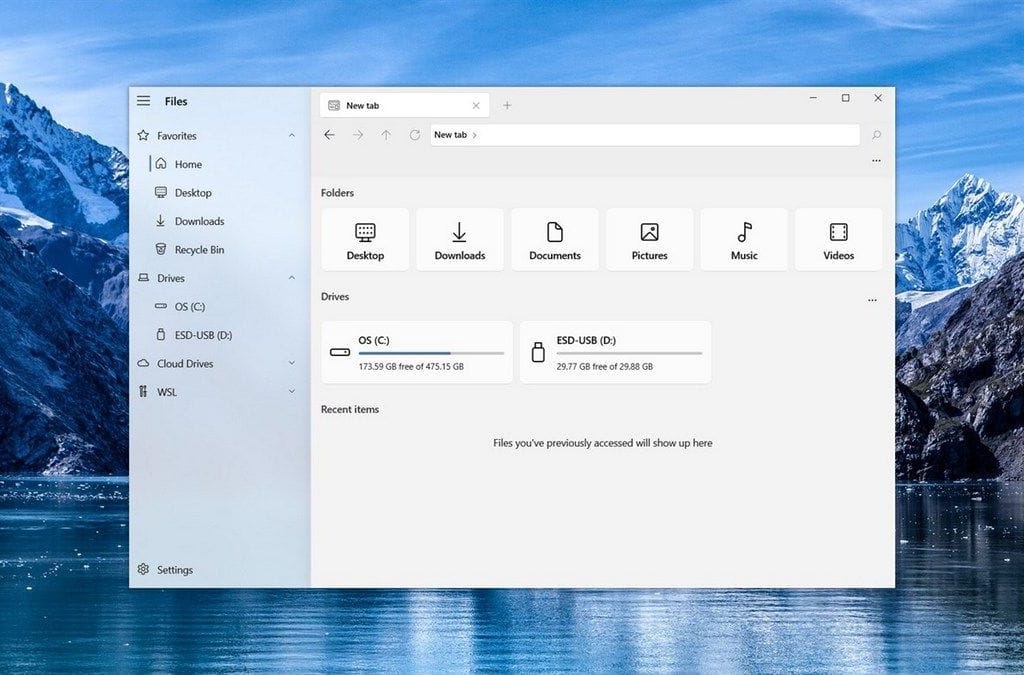Open Settings from the sidebar
Image resolution: width=1024 pixels, height=675 pixels.
pyautogui.click(x=166, y=569)
